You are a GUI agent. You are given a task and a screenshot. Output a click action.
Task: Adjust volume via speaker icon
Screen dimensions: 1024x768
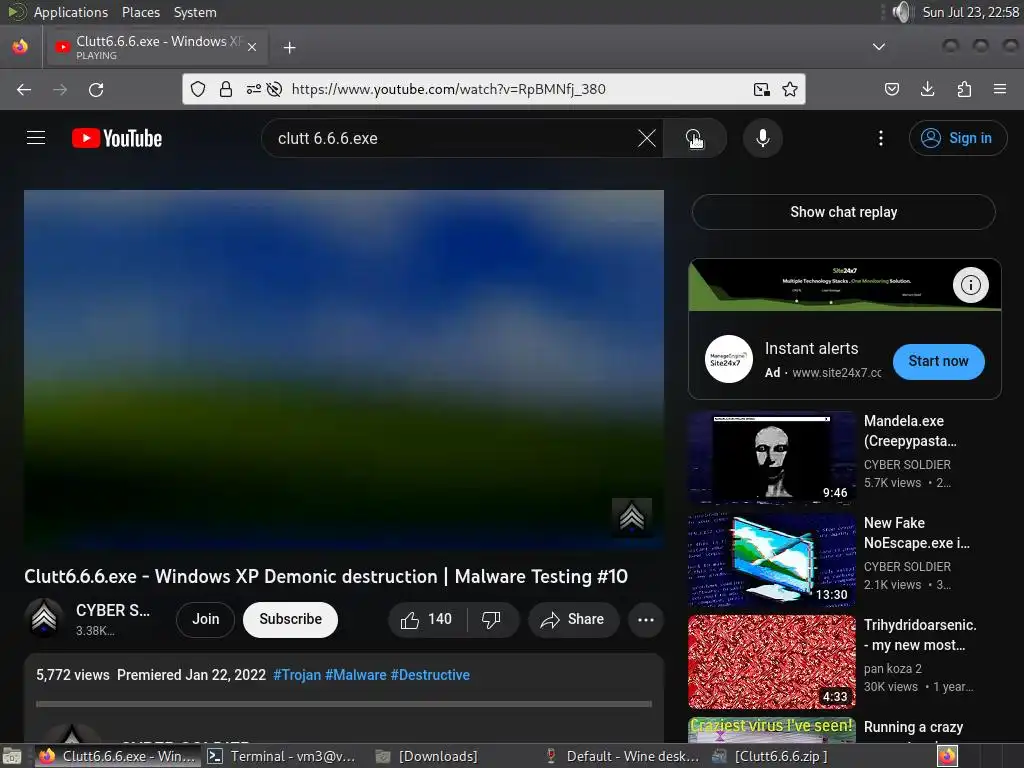[901, 12]
